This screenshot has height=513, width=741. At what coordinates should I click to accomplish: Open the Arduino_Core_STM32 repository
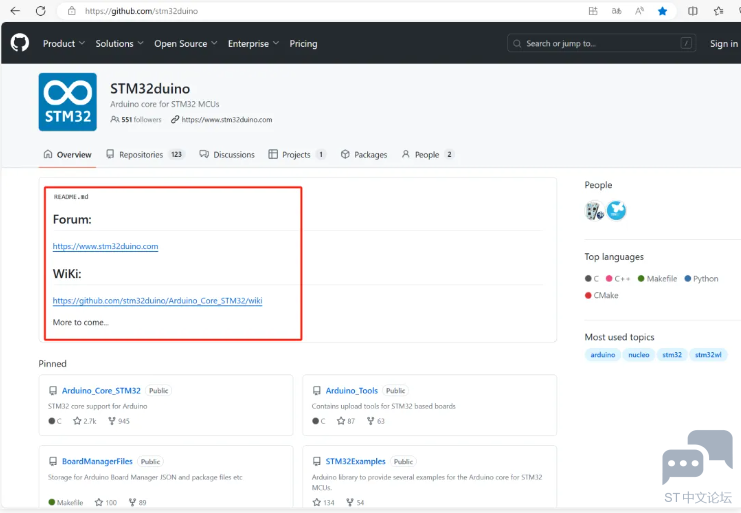[x=101, y=391]
